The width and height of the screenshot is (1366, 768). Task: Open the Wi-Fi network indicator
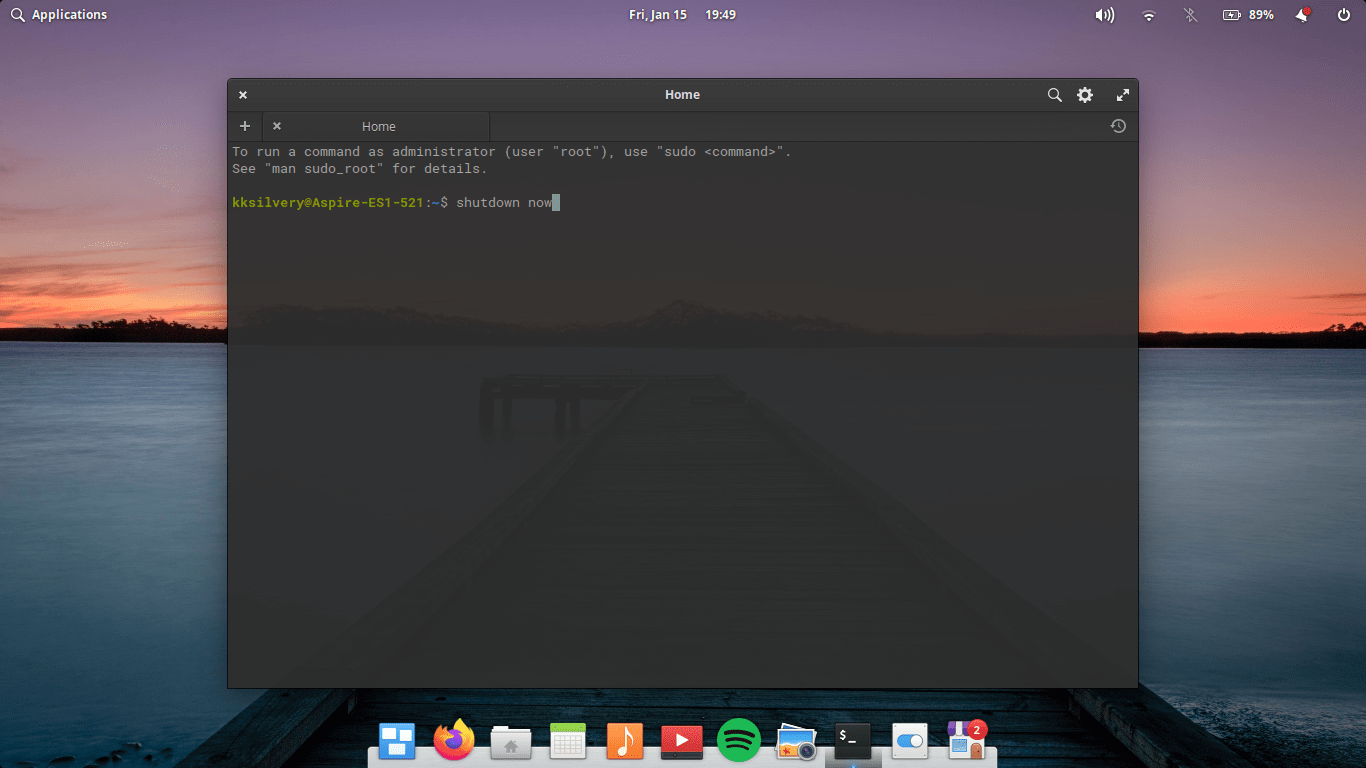click(x=1149, y=15)
